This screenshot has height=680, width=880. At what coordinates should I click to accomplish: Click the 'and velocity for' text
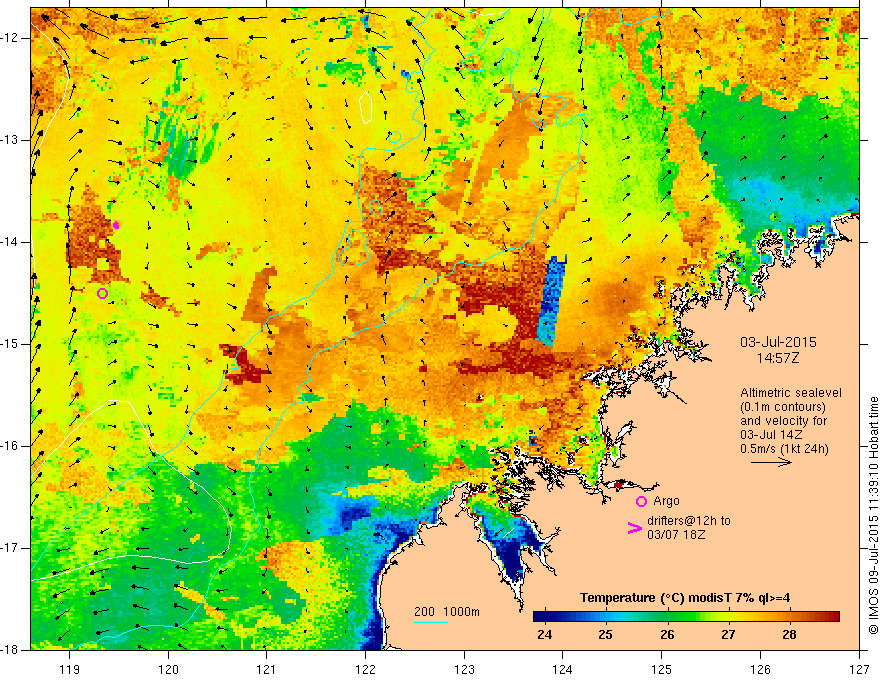coord(783,421)
